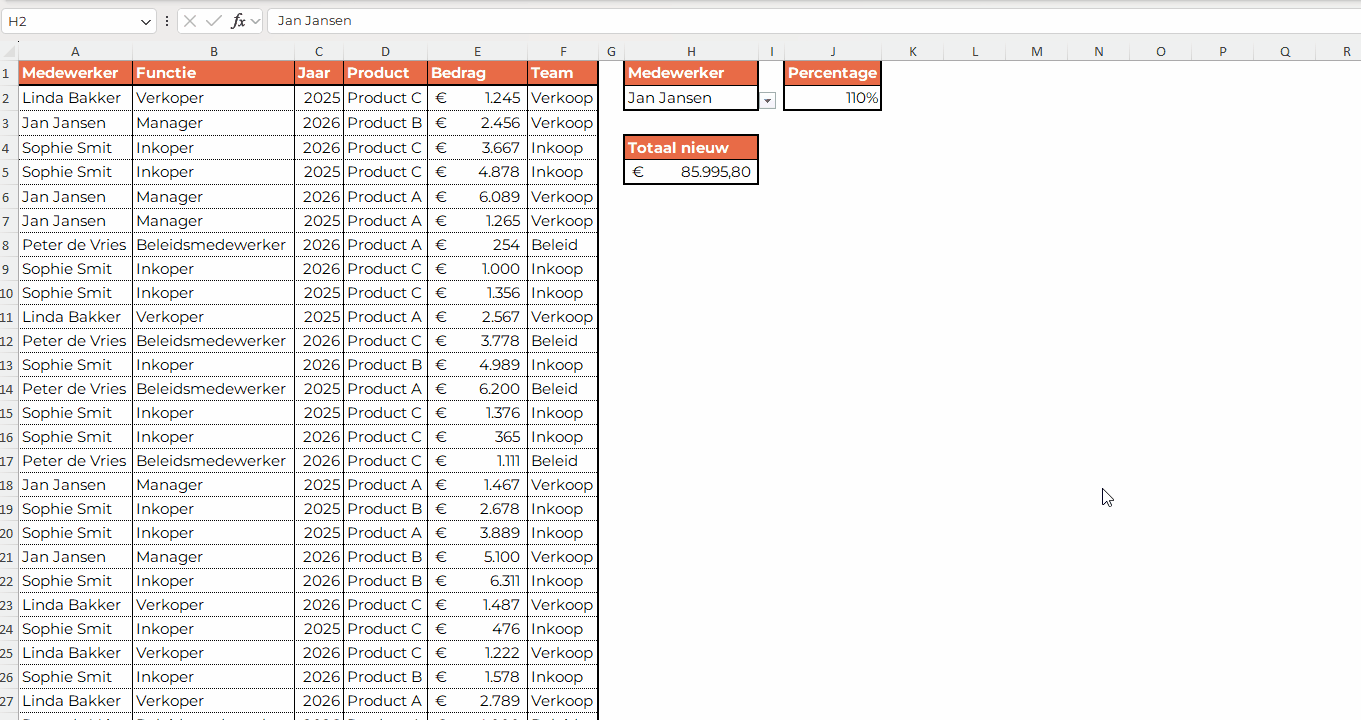Click the Select All corner above row 1
This screenshot has height=720, width=1361.
8,51
